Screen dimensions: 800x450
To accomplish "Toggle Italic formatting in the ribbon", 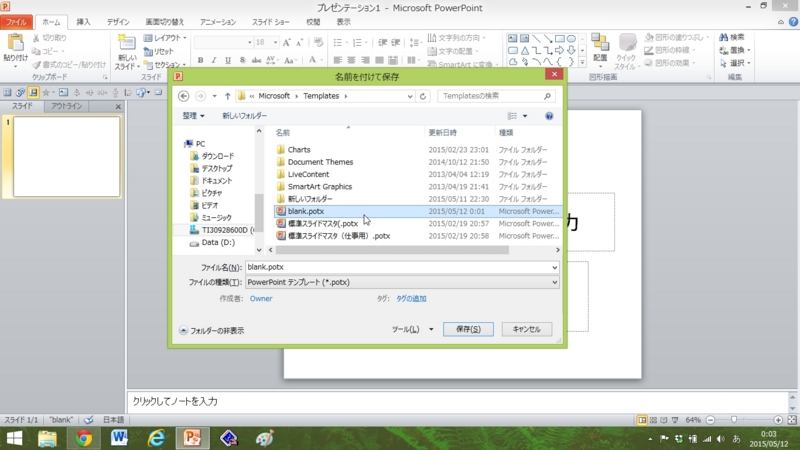I will (214, 60).
